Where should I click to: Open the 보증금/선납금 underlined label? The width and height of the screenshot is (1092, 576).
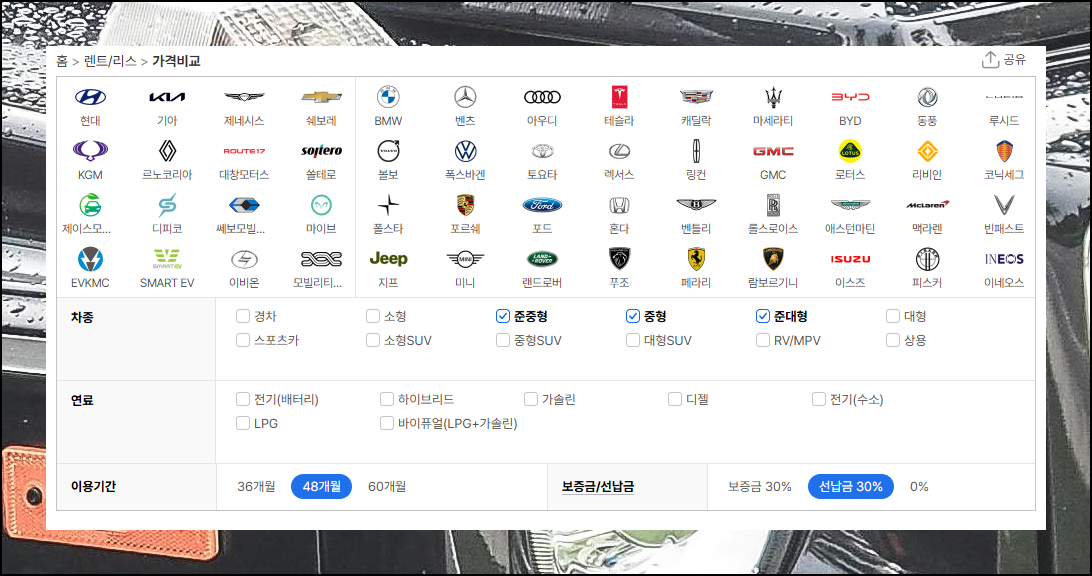tap(598, 486)
